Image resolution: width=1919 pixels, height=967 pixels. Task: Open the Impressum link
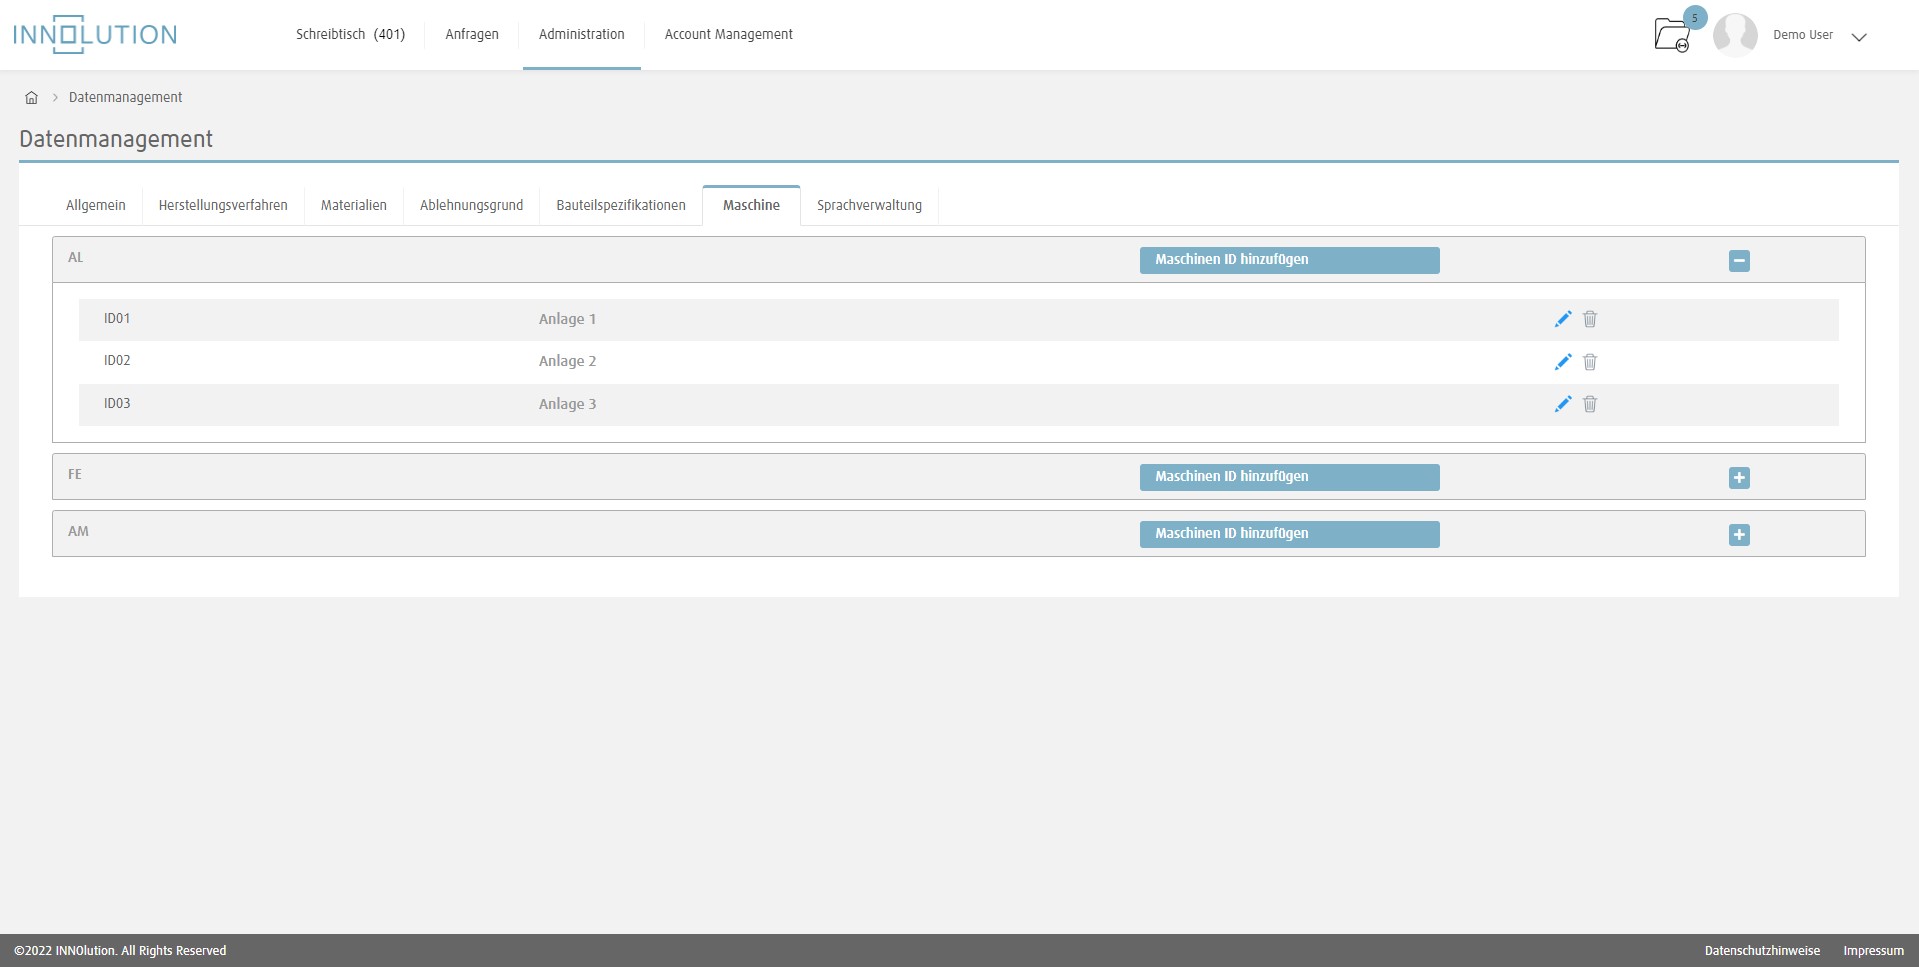click(x=1872, y=950)
